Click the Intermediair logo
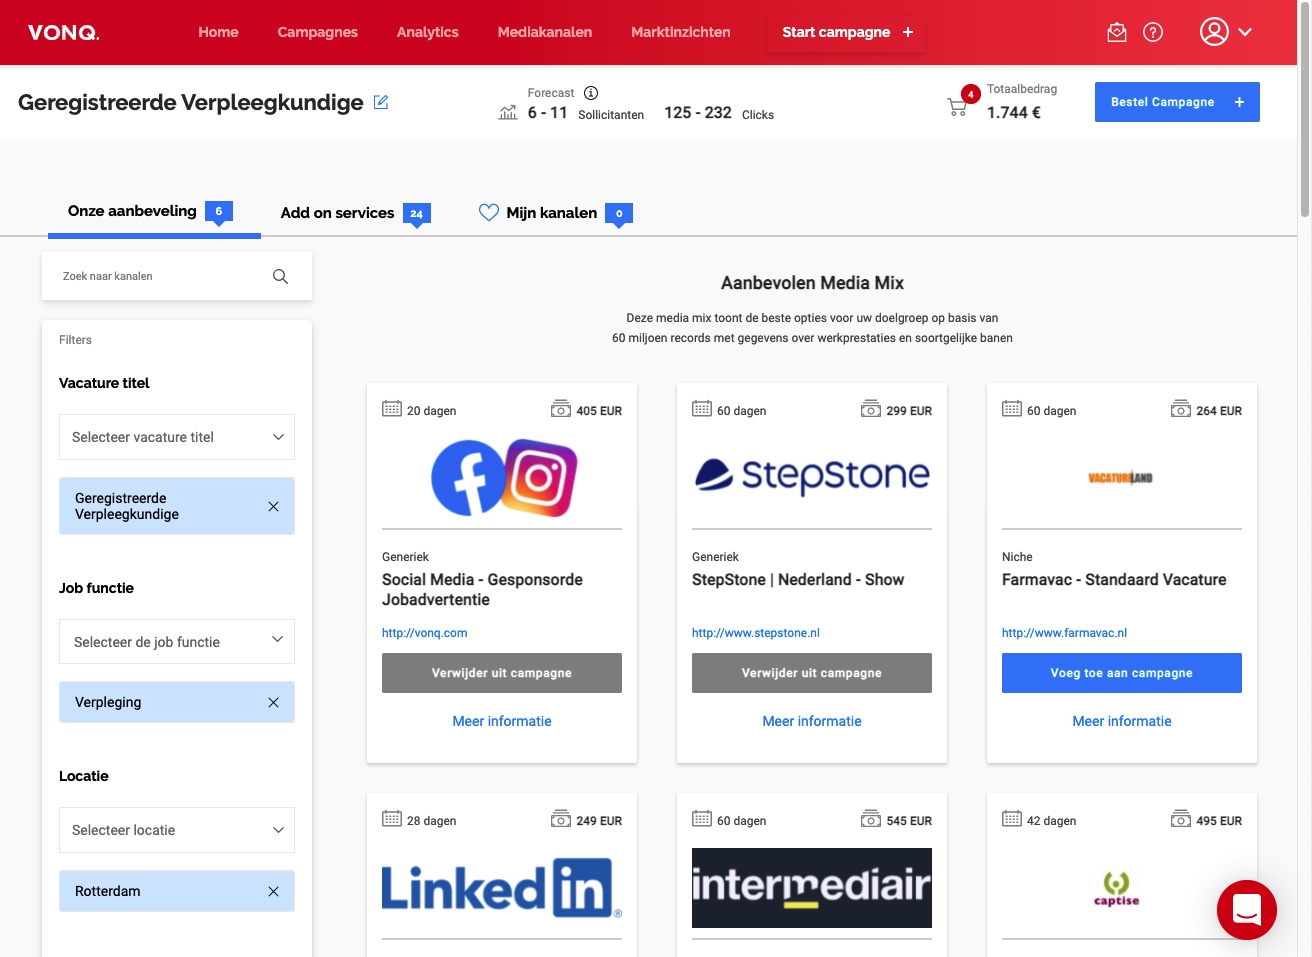The height and width of the screenshot is (957, 1312). [x=812, y=888]
